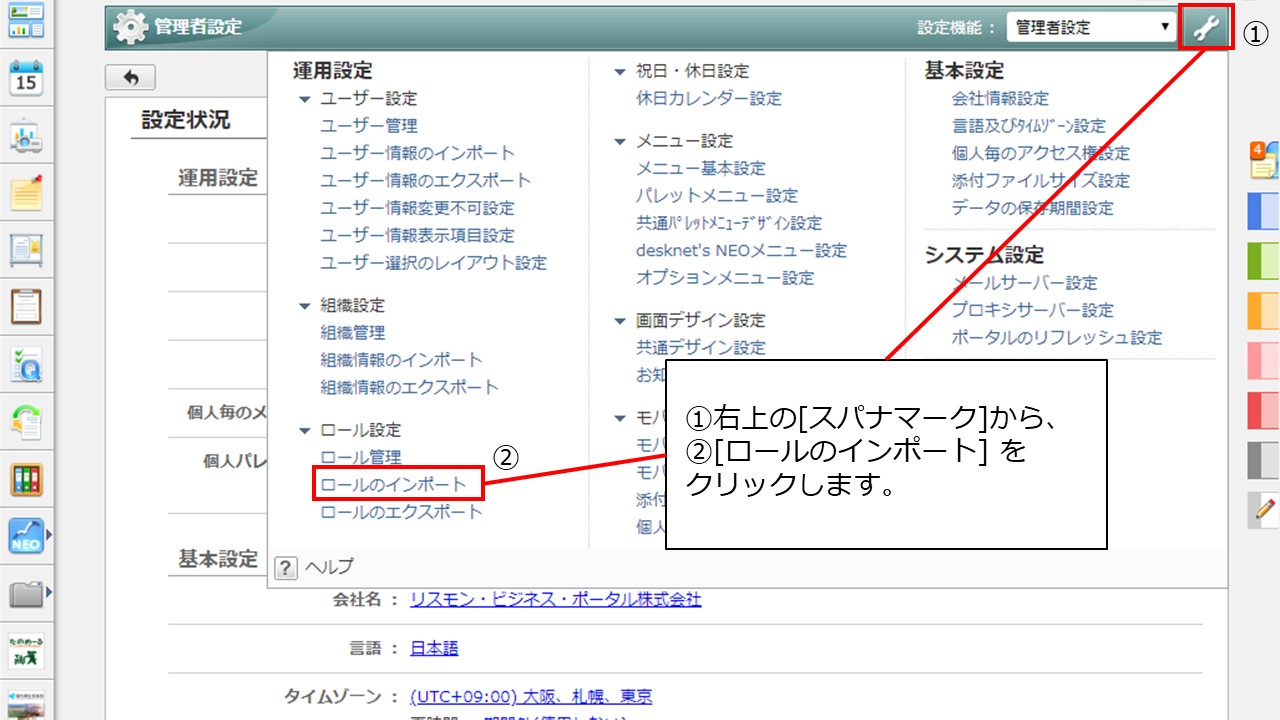The height and width of the screenshot is (720, 1280).
Task: Select the blue color tab on right
Action: click(x=1264, y=211)
